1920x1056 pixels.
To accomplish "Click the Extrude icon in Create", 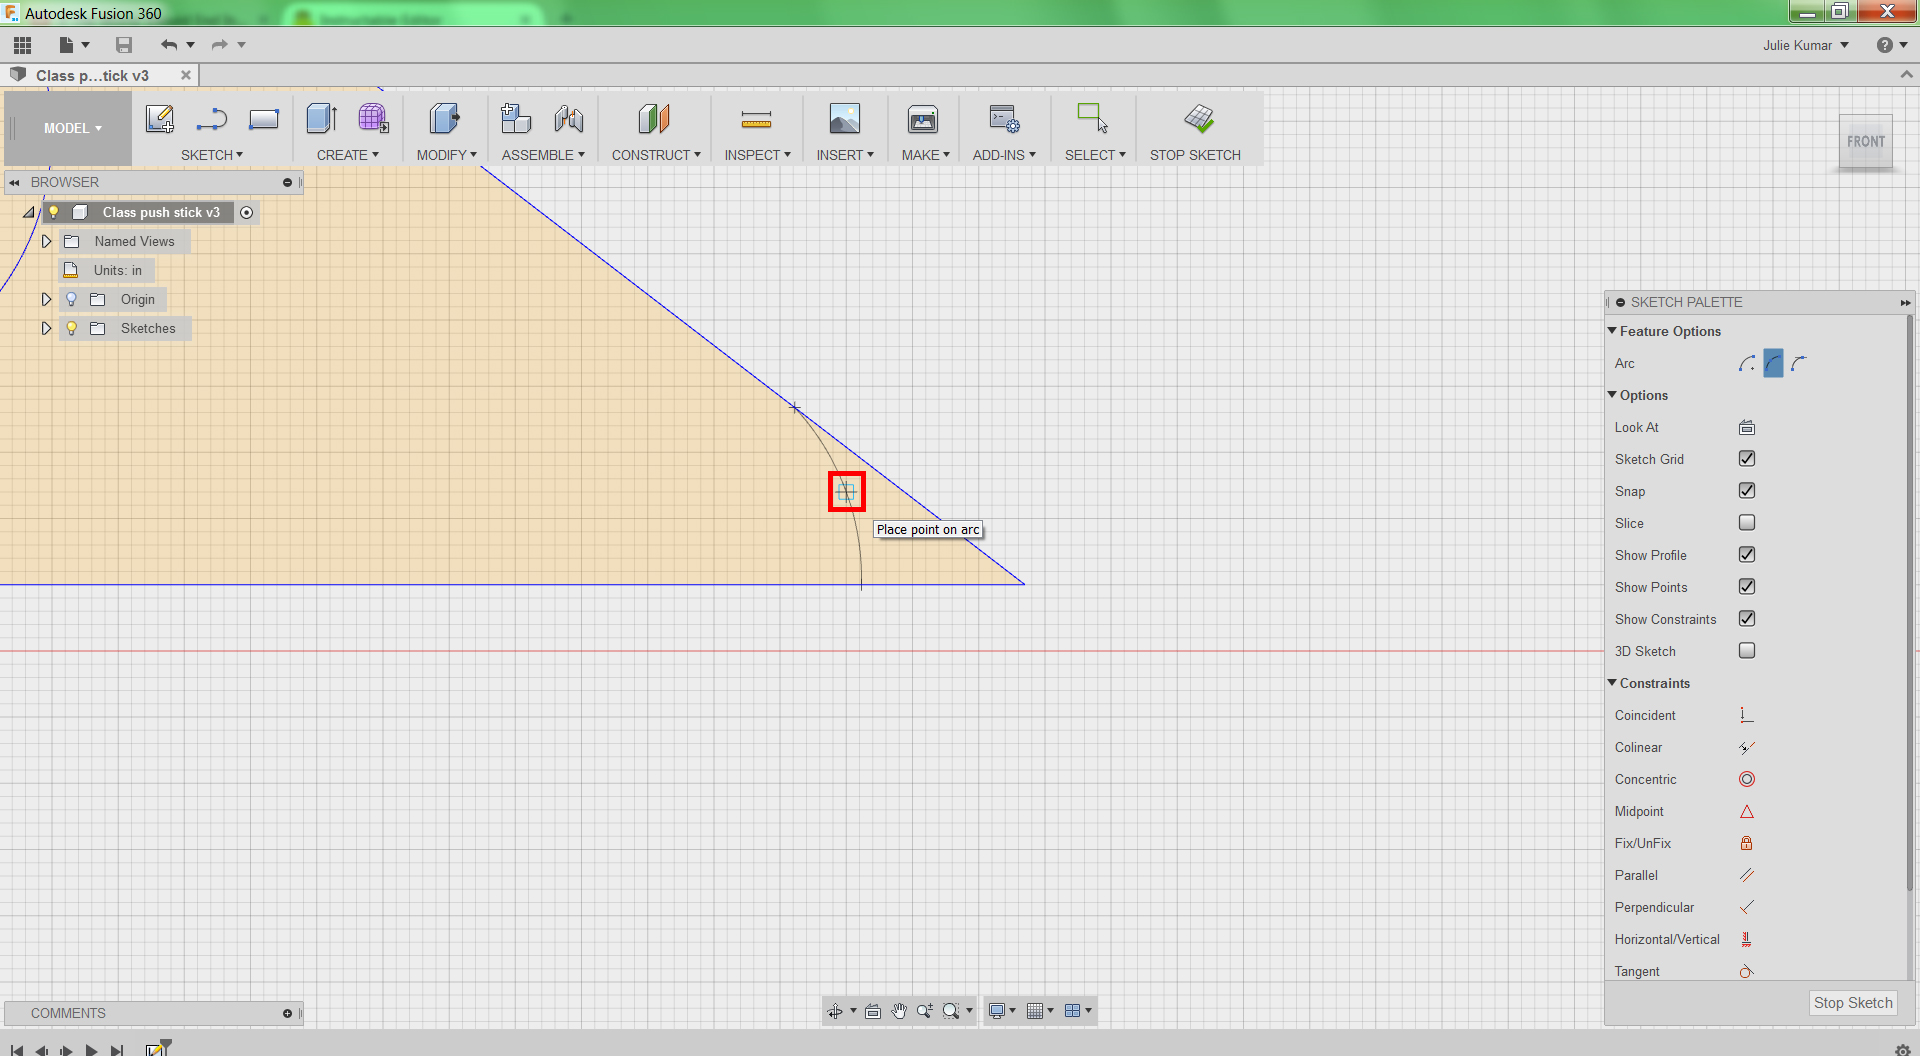I will coord(322,119).
